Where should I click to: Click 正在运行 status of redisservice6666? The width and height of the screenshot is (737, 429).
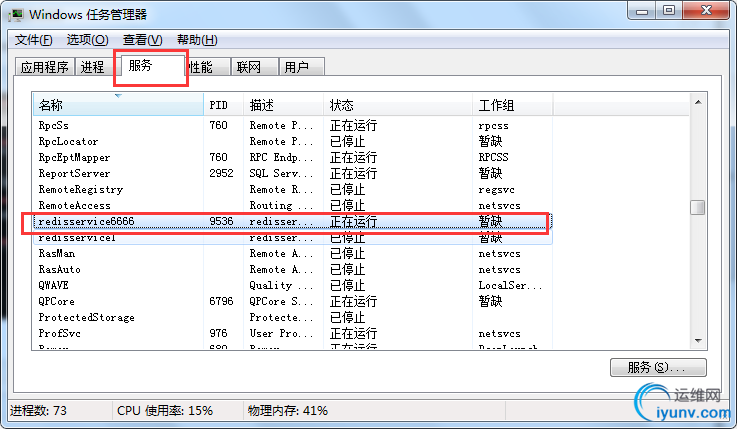tap(353, 221)
